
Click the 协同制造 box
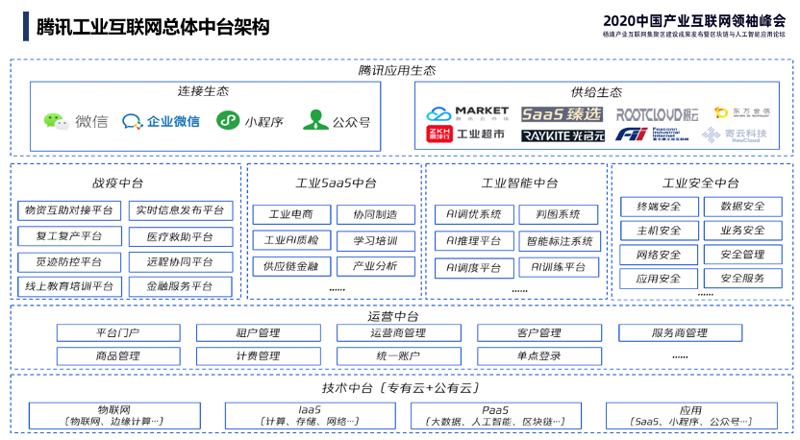376,214
